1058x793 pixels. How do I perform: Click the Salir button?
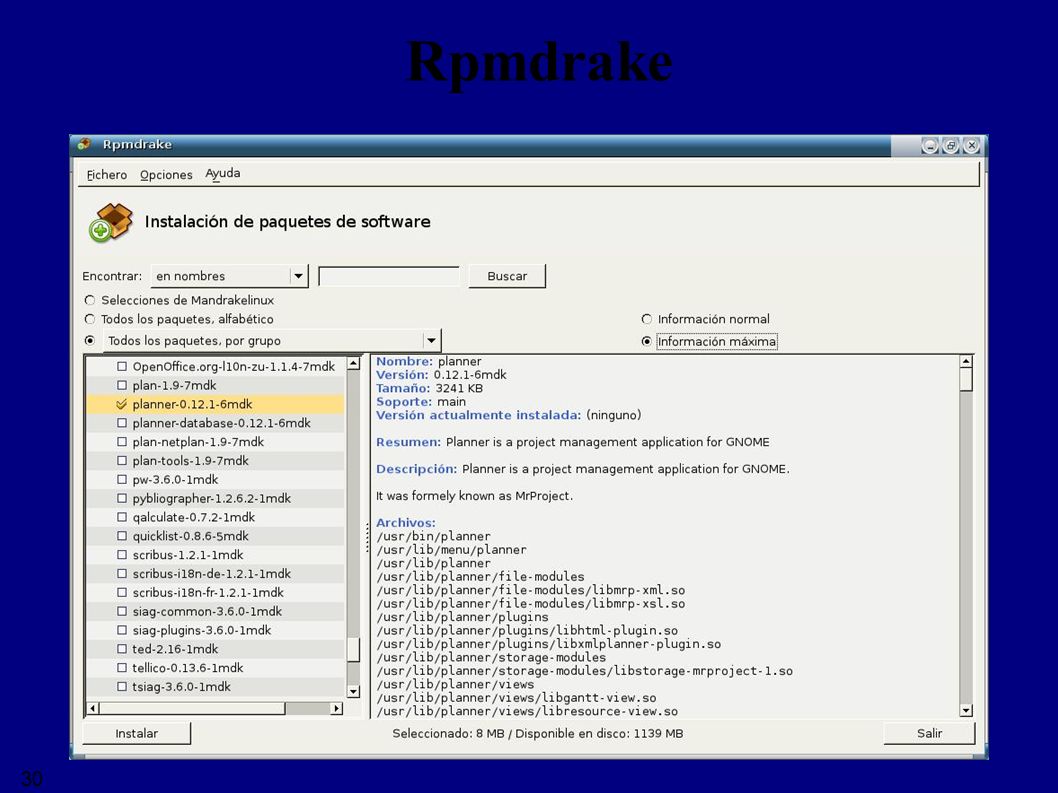coord(929,734)
